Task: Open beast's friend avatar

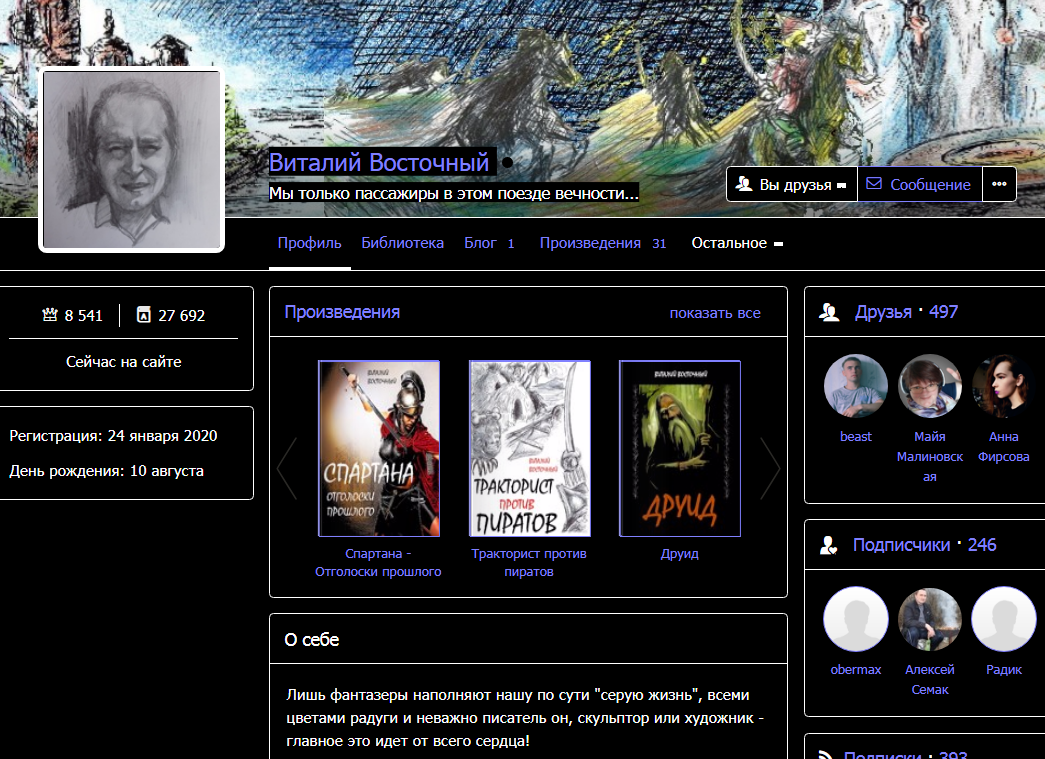Action: click(855, 386)
